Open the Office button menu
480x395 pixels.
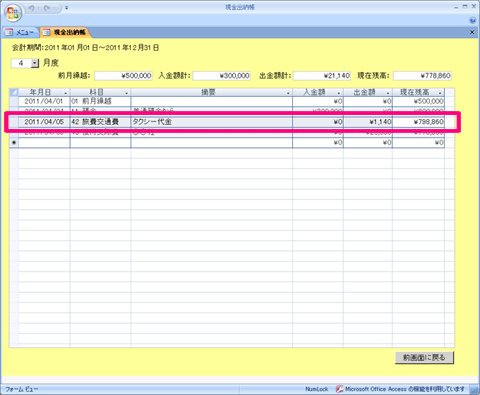(x=13, y=13)
